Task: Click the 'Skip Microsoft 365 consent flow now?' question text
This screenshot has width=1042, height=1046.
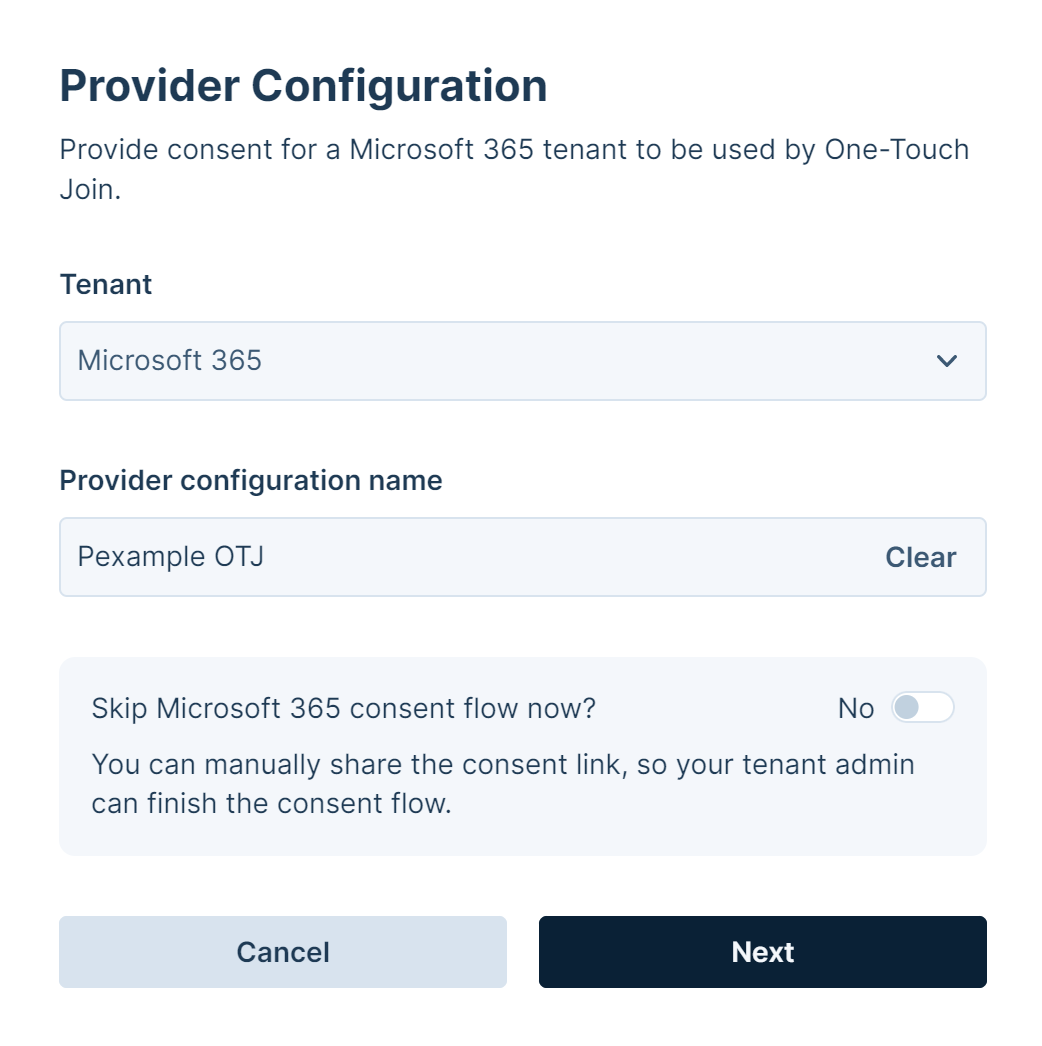Action: coord(343,709)
